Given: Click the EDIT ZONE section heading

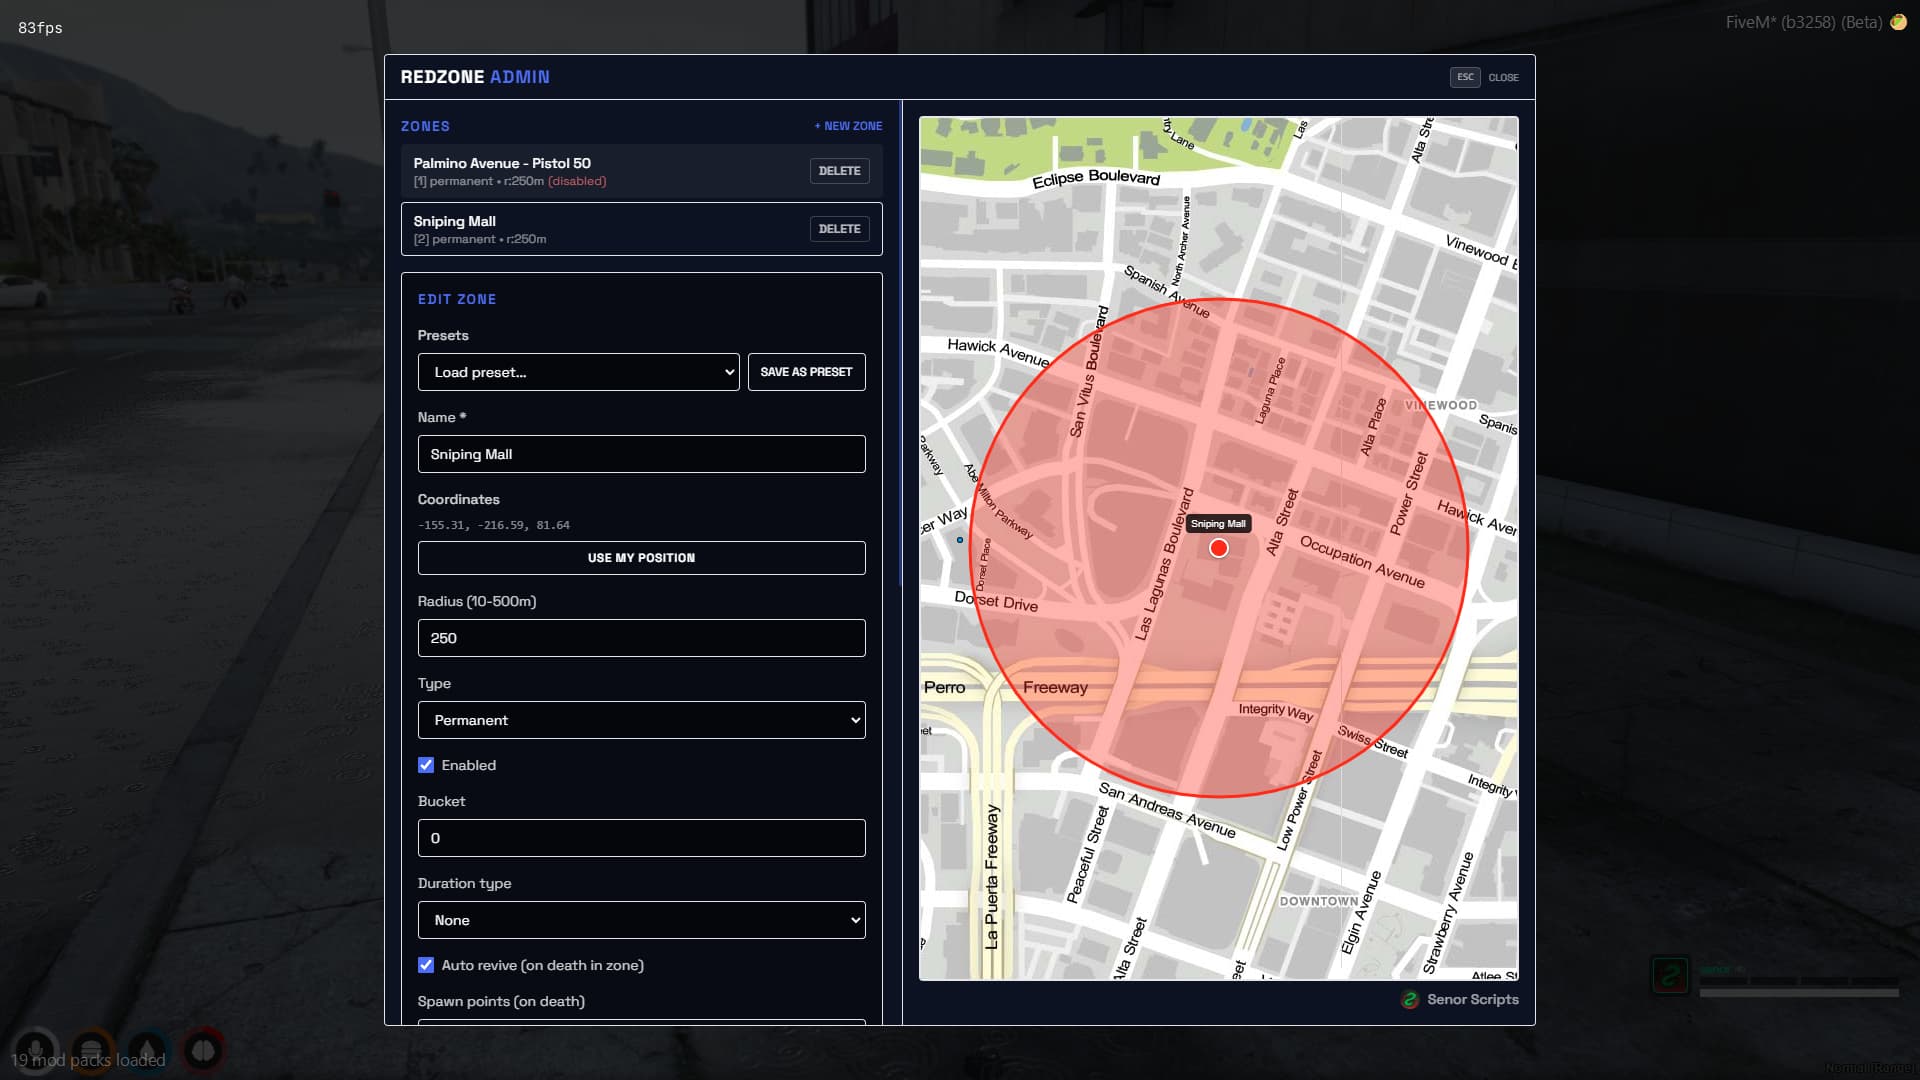Looking at the screenshot, I should point(457,299).
